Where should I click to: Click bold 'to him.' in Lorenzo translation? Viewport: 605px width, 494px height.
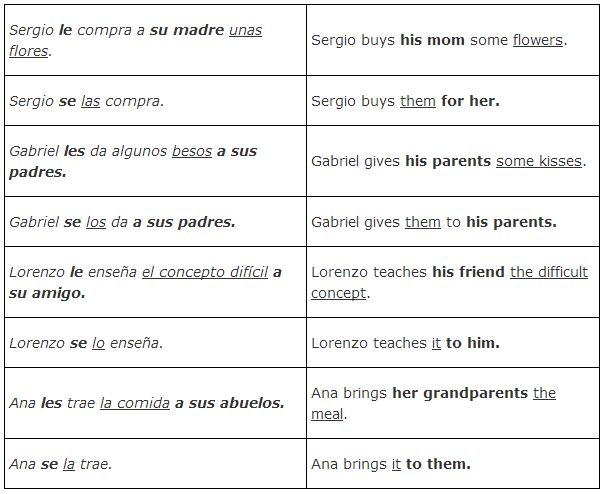[x=473, y=343]
